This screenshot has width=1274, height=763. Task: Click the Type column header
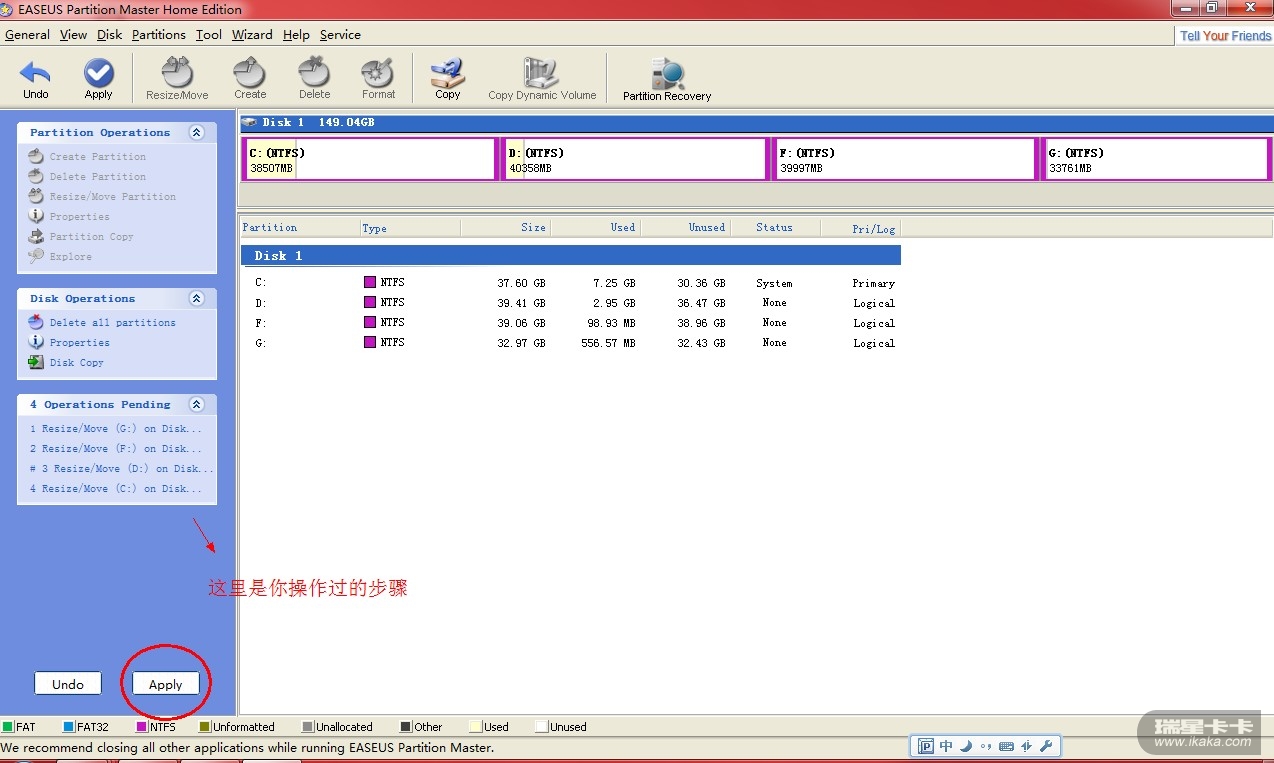tap(410, 228)
